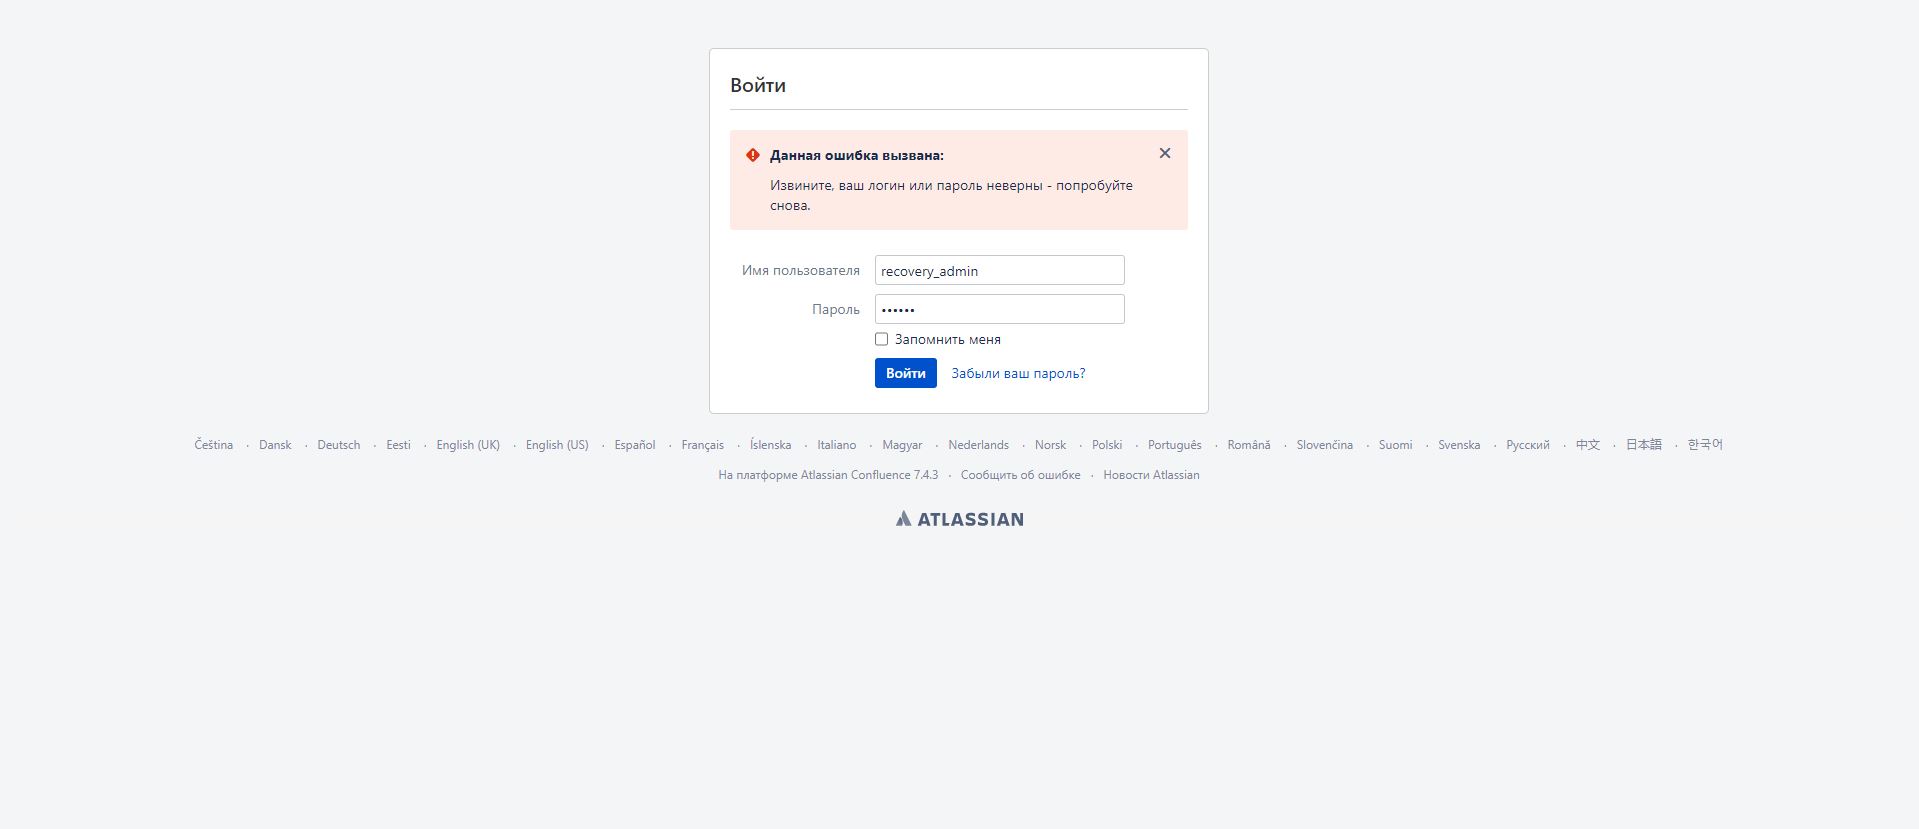
Task: Switch language to English (UK)
Action: point(468,445)
